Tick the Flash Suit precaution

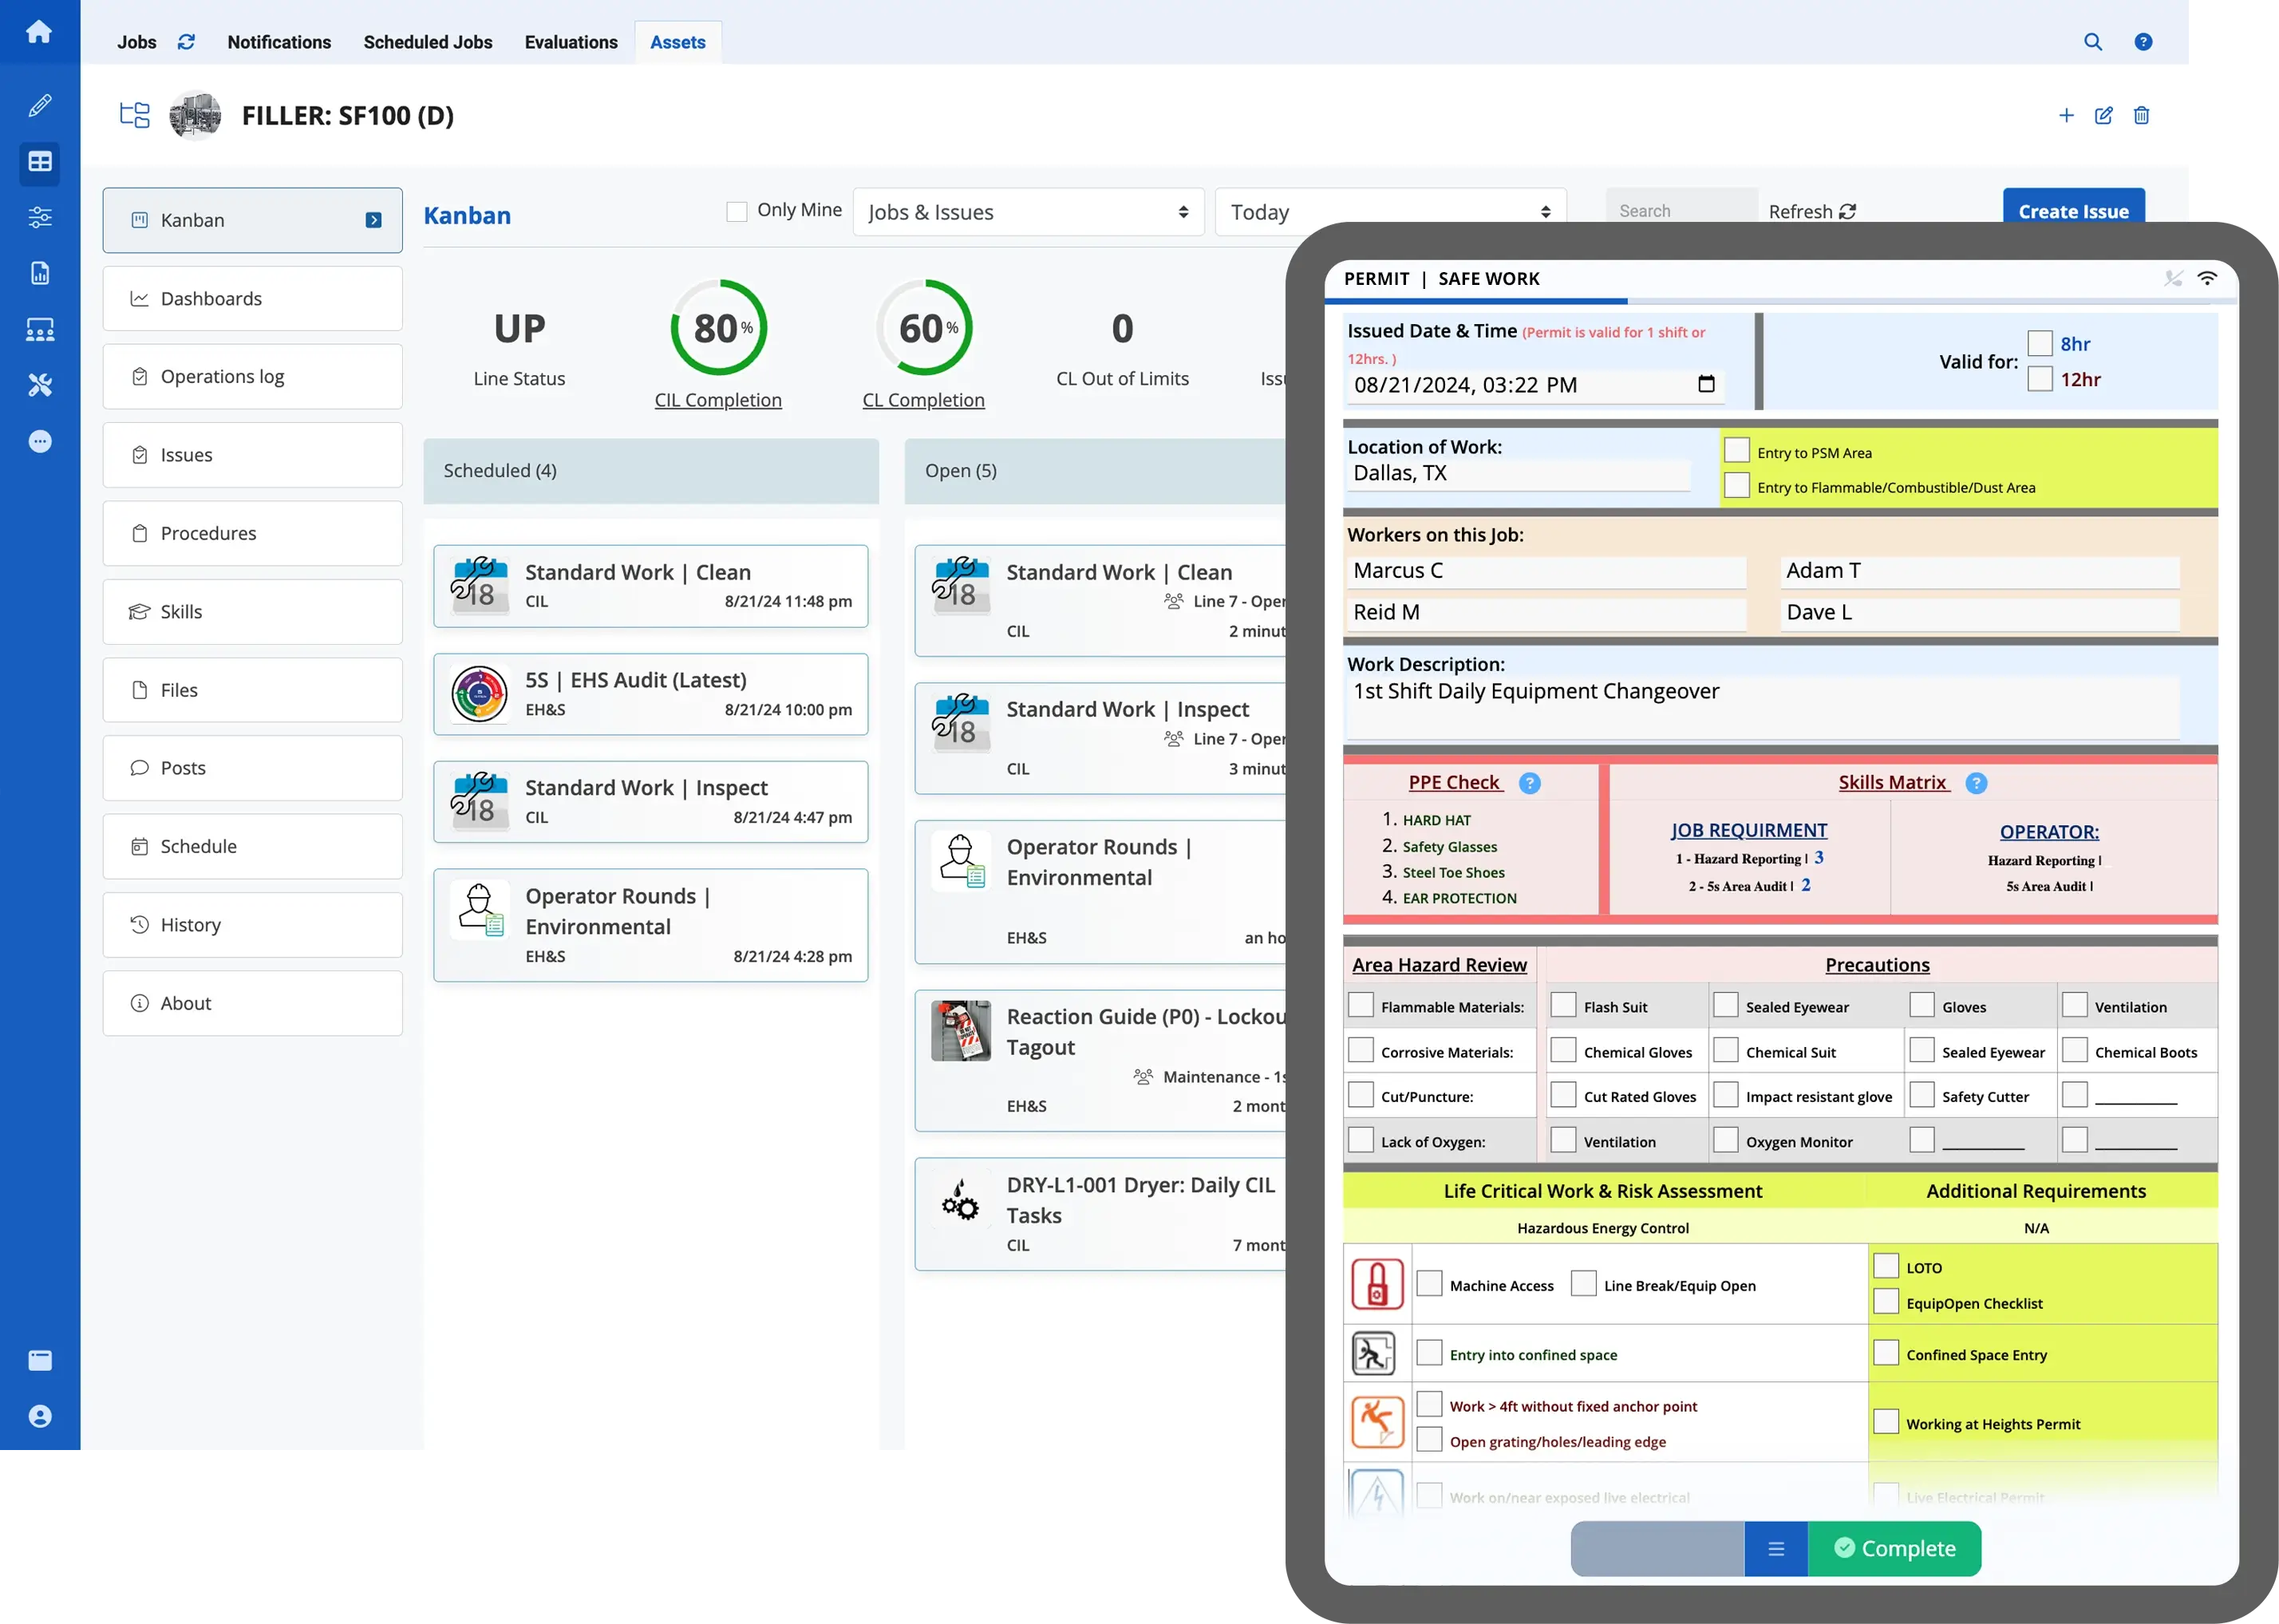pos(1563,1005)
